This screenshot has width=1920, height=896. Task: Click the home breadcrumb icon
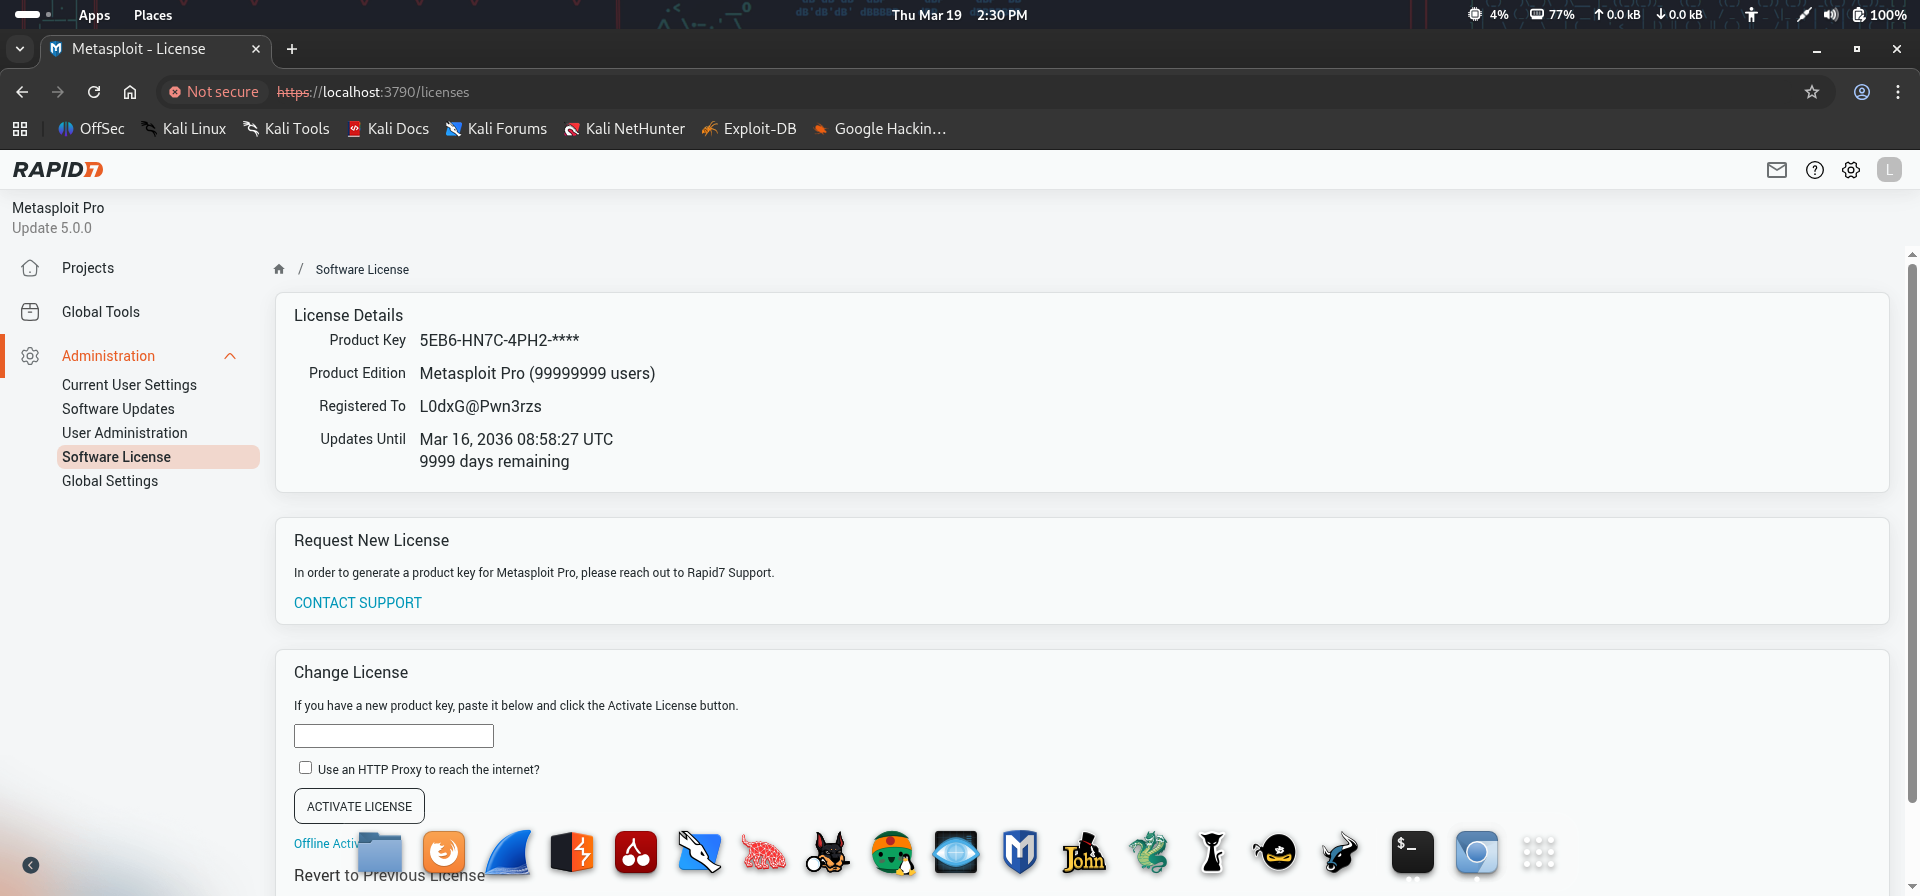pyautogui.click(x=279, y=269)
